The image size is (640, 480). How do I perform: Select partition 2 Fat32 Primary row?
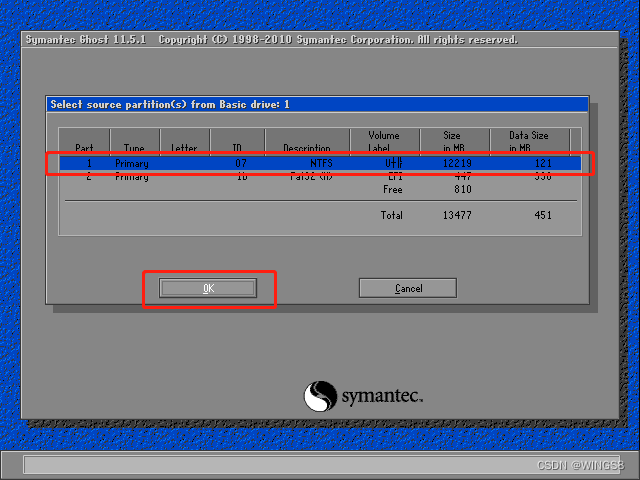(320, 177)
